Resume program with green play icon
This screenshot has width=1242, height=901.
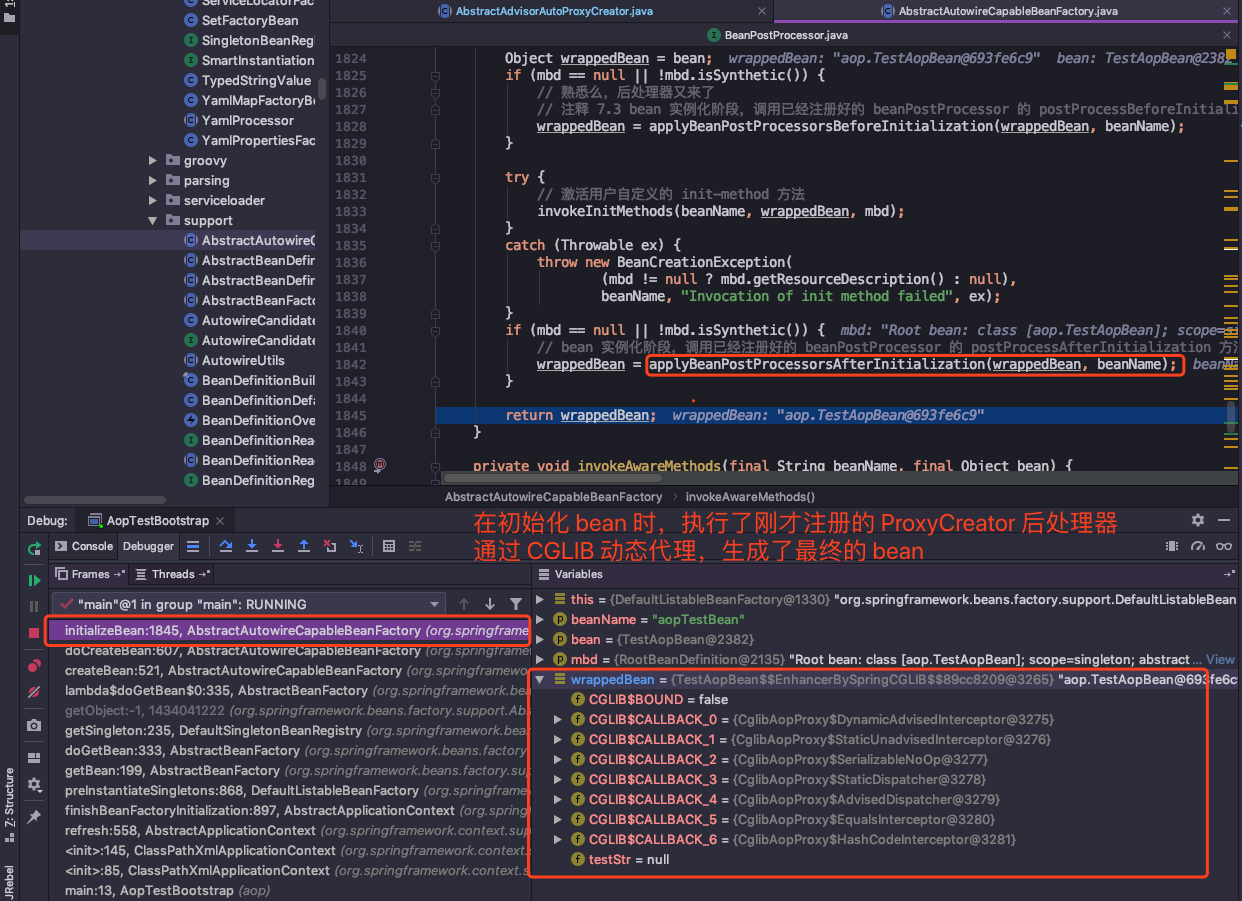34,580
